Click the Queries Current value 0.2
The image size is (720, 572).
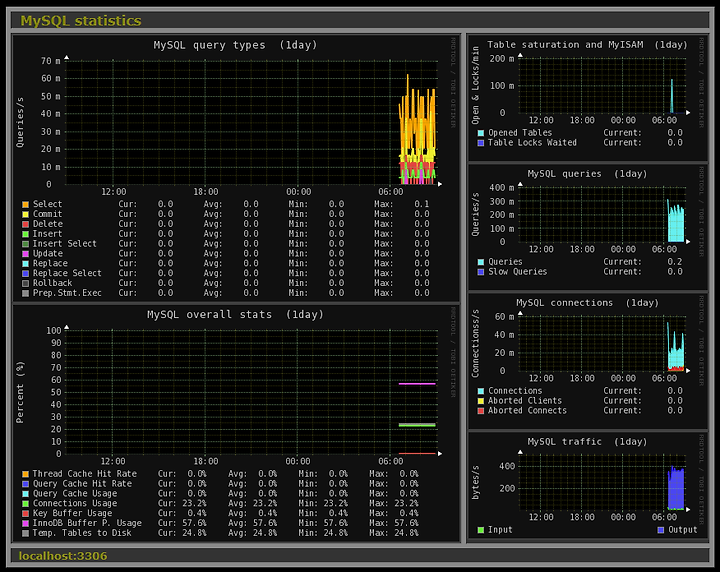coord(675,262)
